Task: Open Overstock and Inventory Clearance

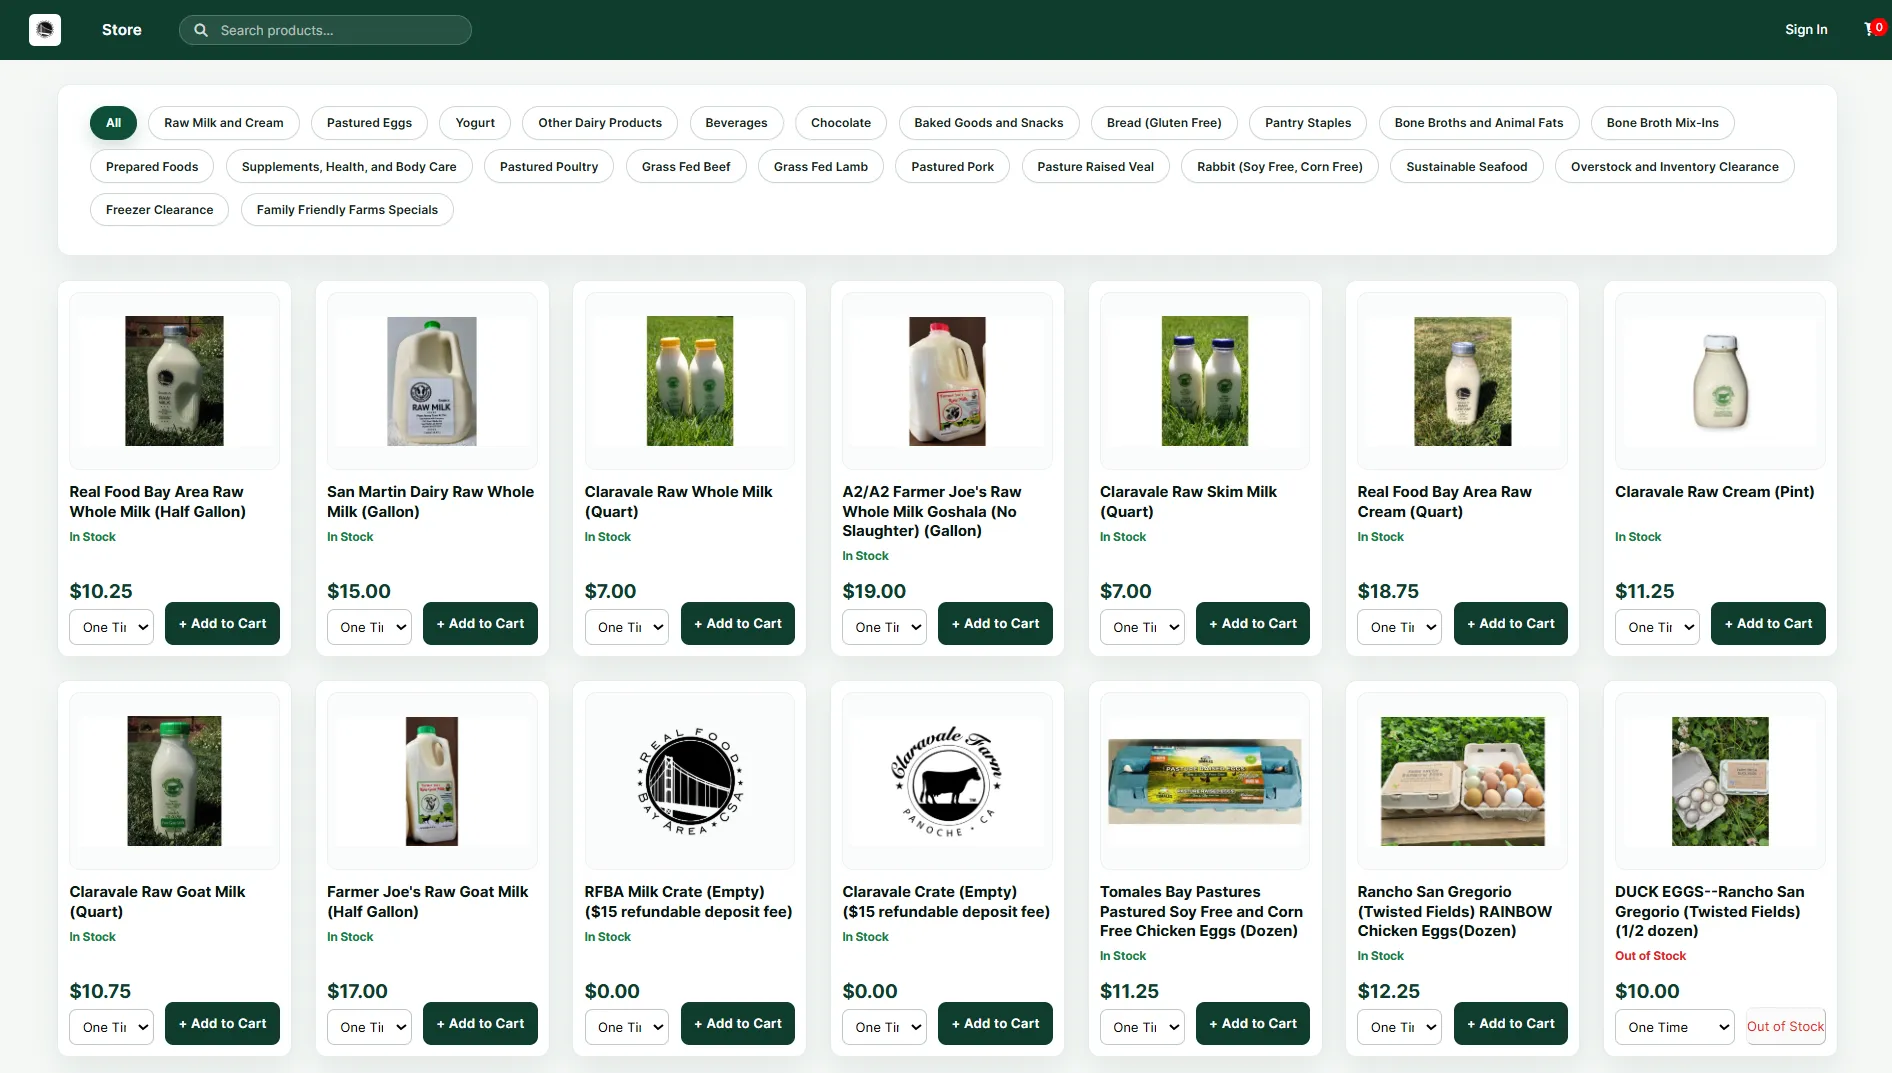Action: [1675, 167]
